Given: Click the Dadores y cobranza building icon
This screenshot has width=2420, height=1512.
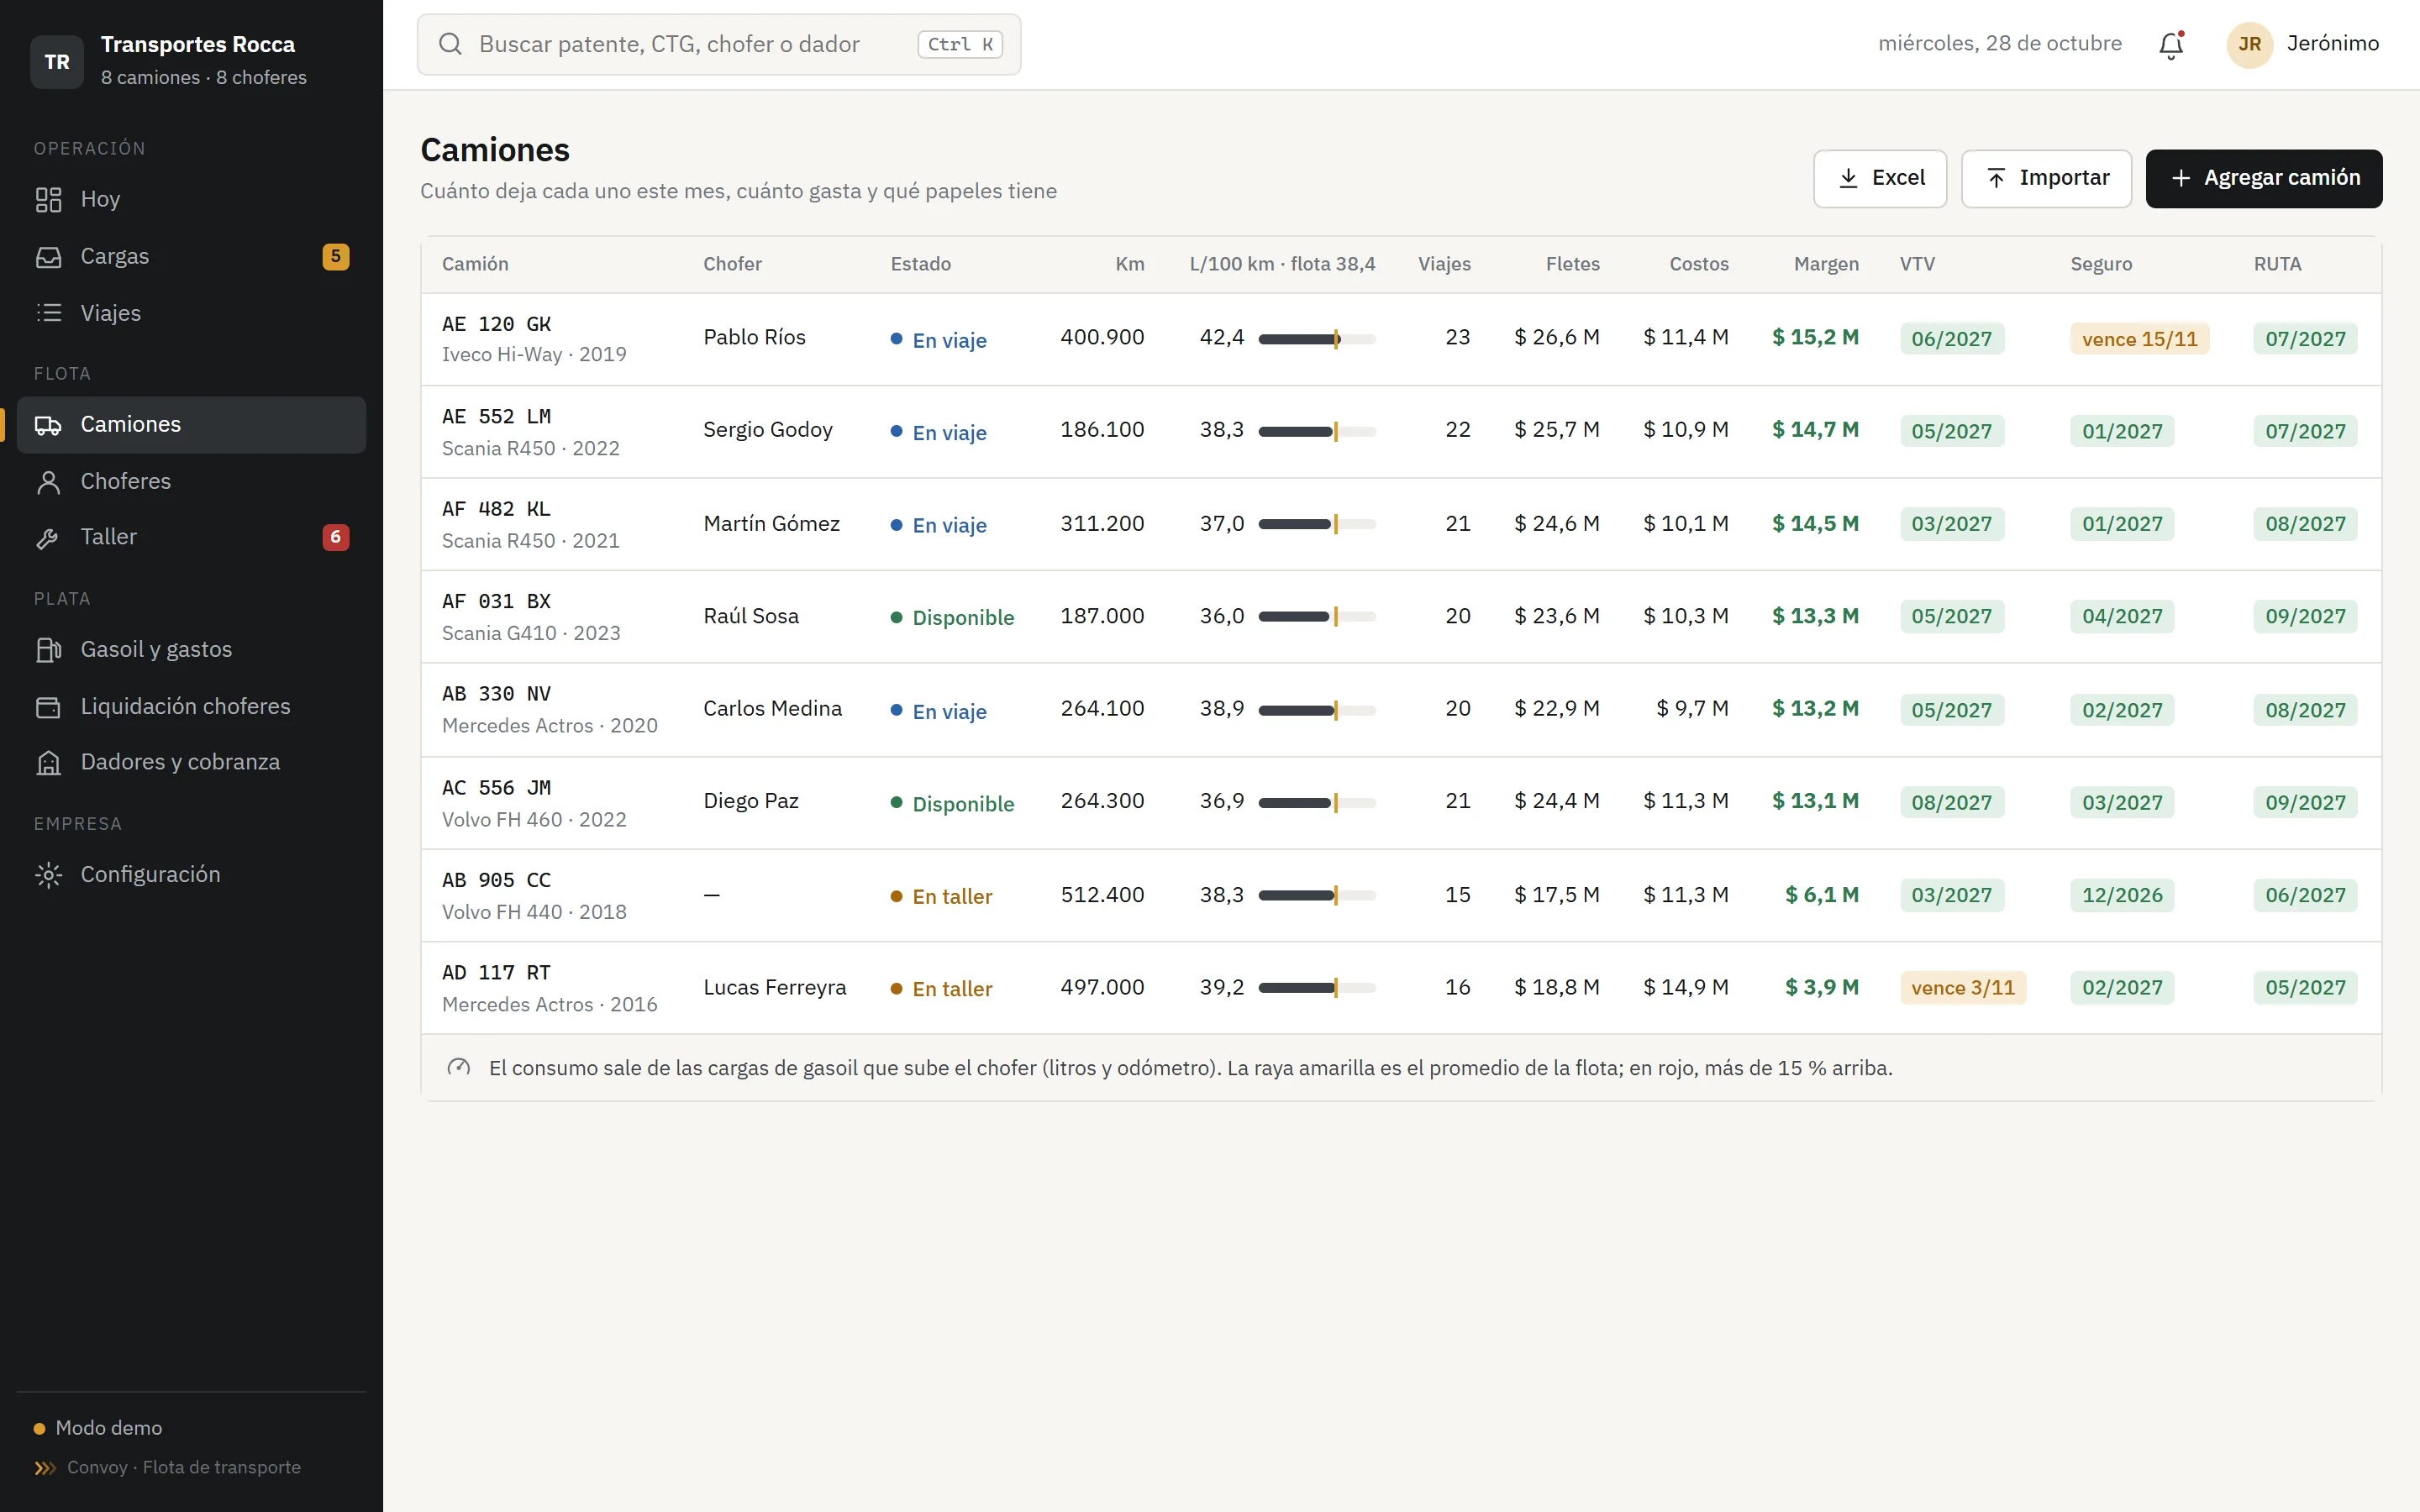Looking at the screenshot, I should (x=48, y=763).
